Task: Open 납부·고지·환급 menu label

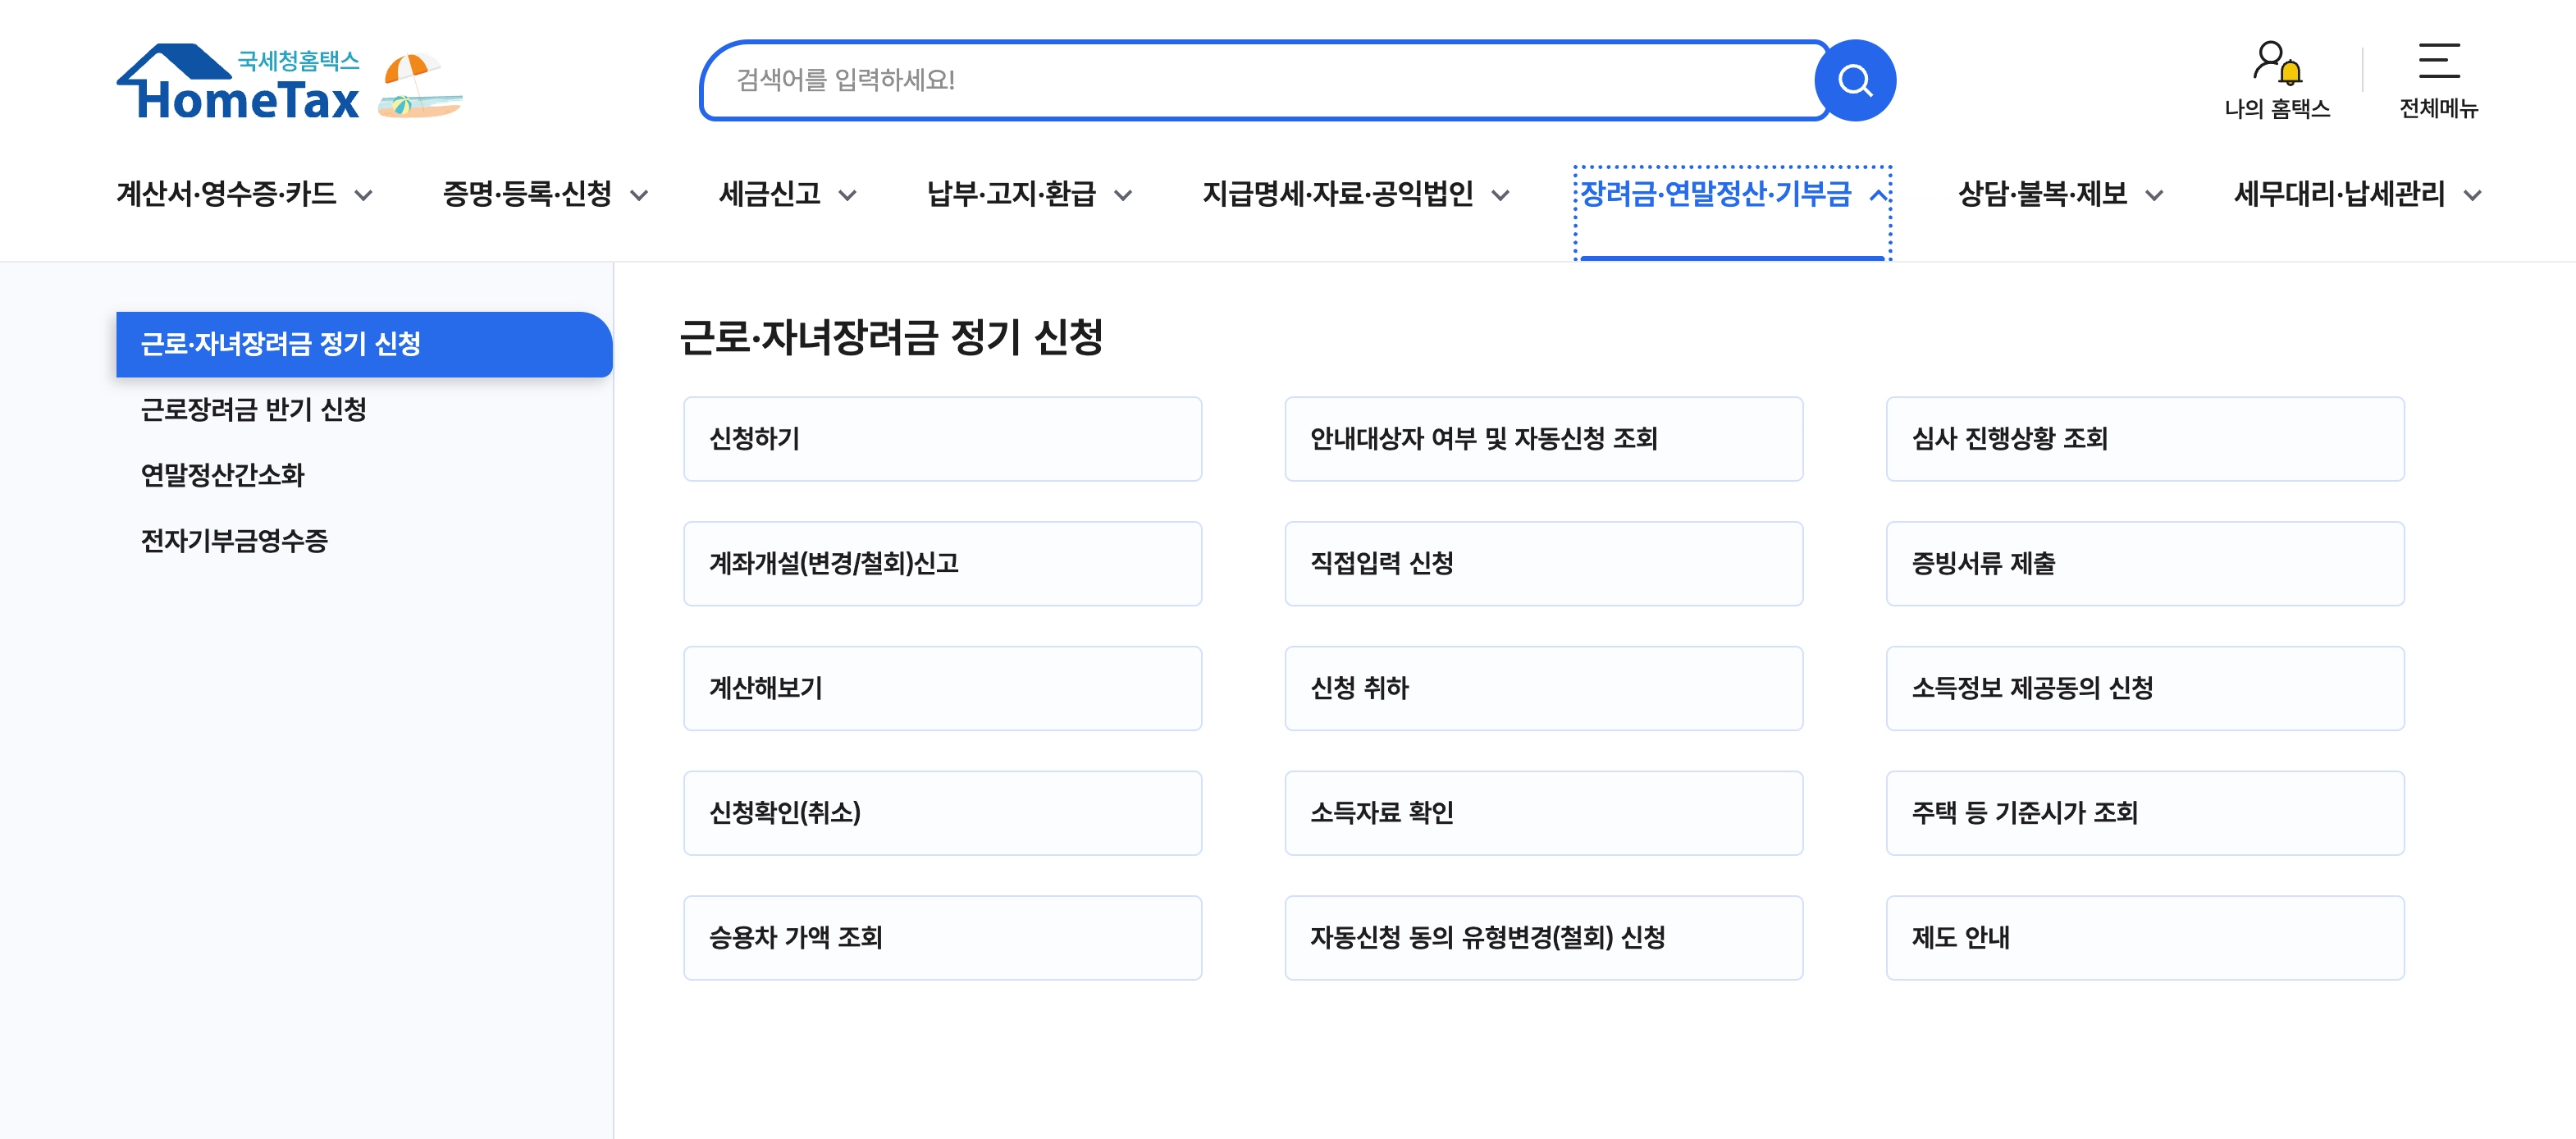Action: [1011, 194]
